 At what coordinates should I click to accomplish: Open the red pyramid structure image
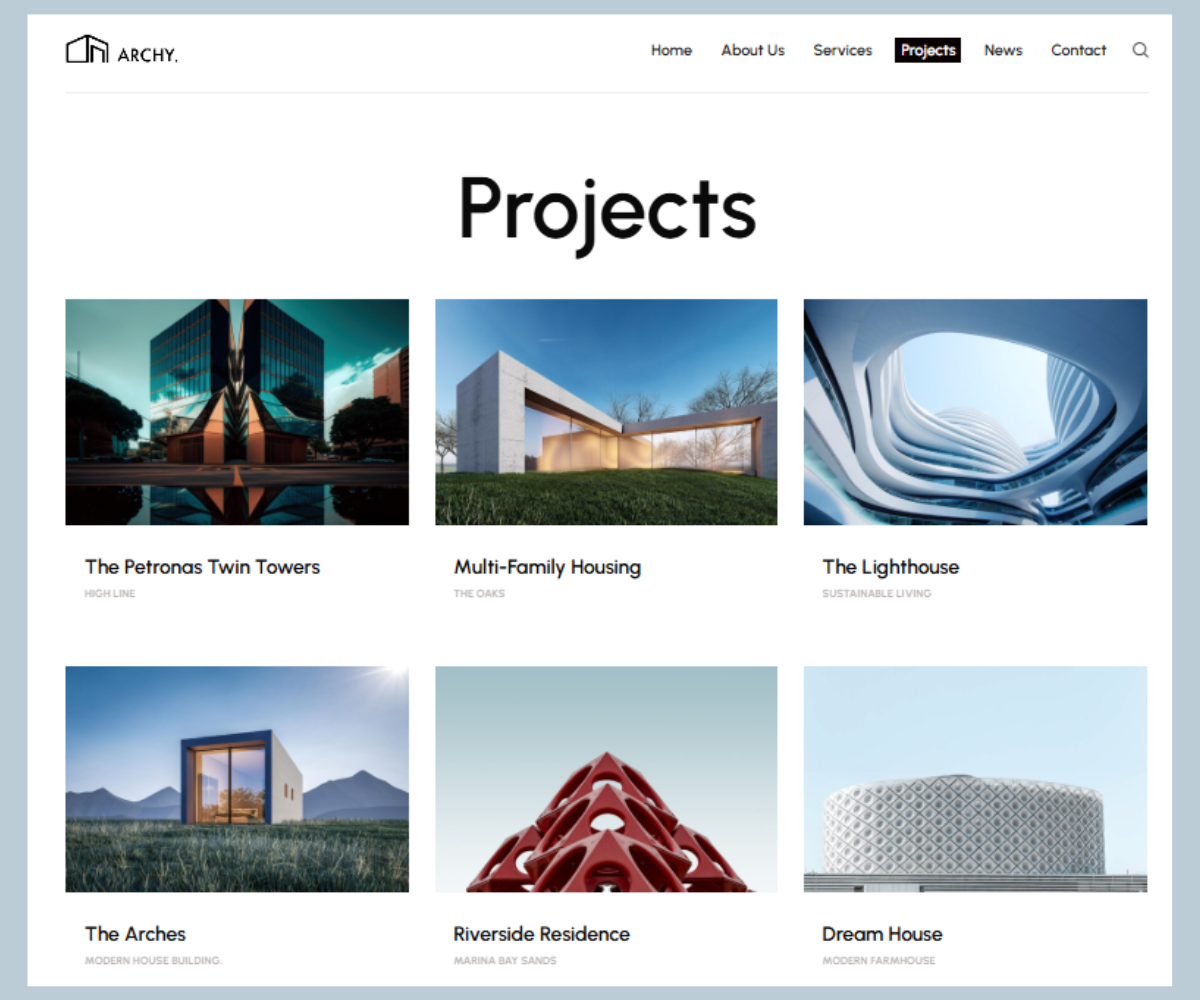tap(606, 779)
